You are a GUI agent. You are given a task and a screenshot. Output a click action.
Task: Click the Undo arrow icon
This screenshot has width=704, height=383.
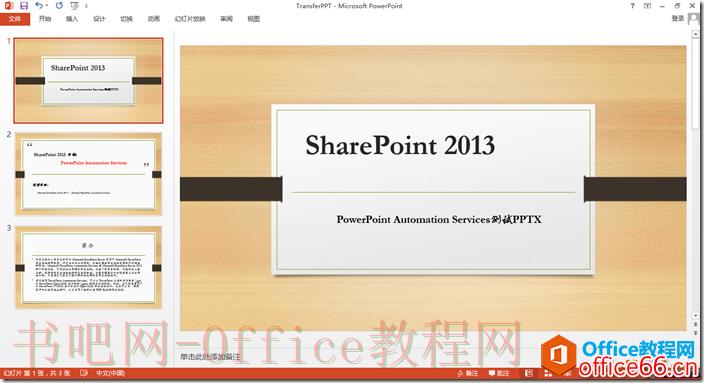pos(39,5)
